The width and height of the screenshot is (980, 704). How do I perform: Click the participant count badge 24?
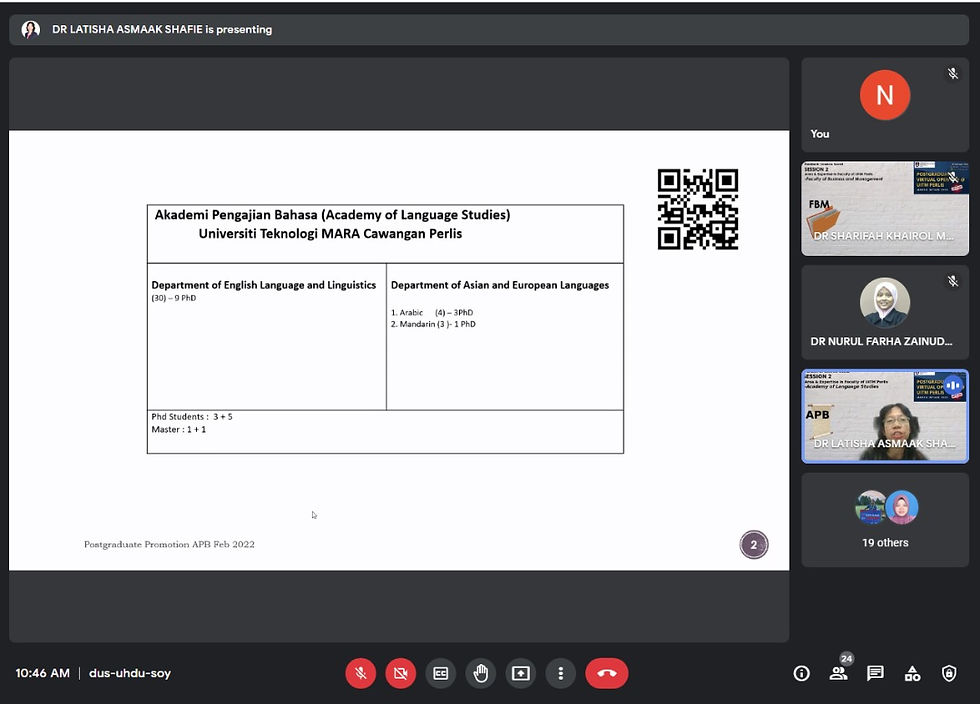click(846, 658)
